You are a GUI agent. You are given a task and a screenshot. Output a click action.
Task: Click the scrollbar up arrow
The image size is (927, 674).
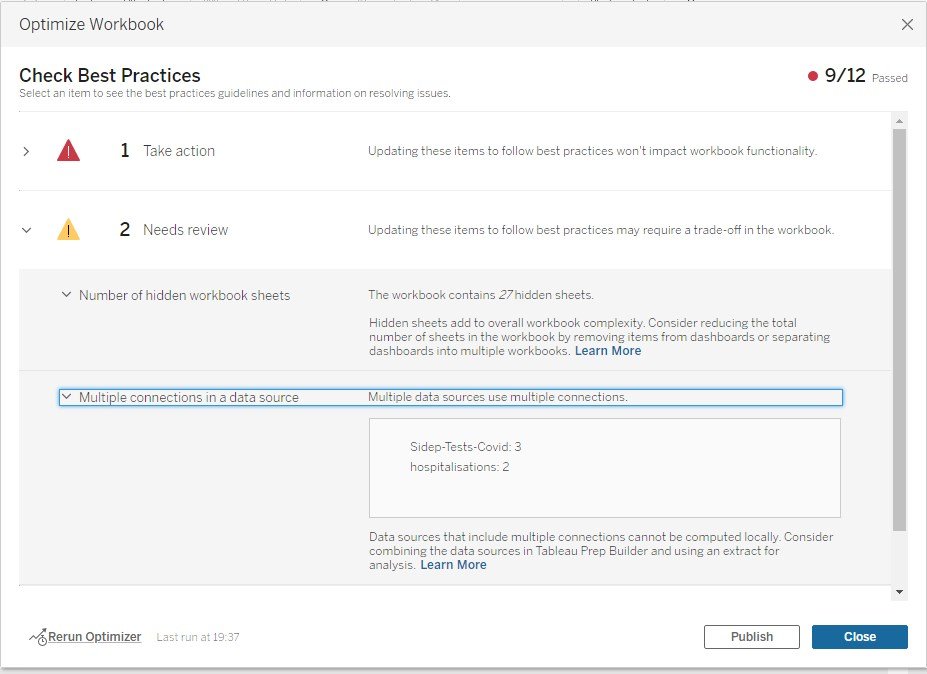point(899,121)
